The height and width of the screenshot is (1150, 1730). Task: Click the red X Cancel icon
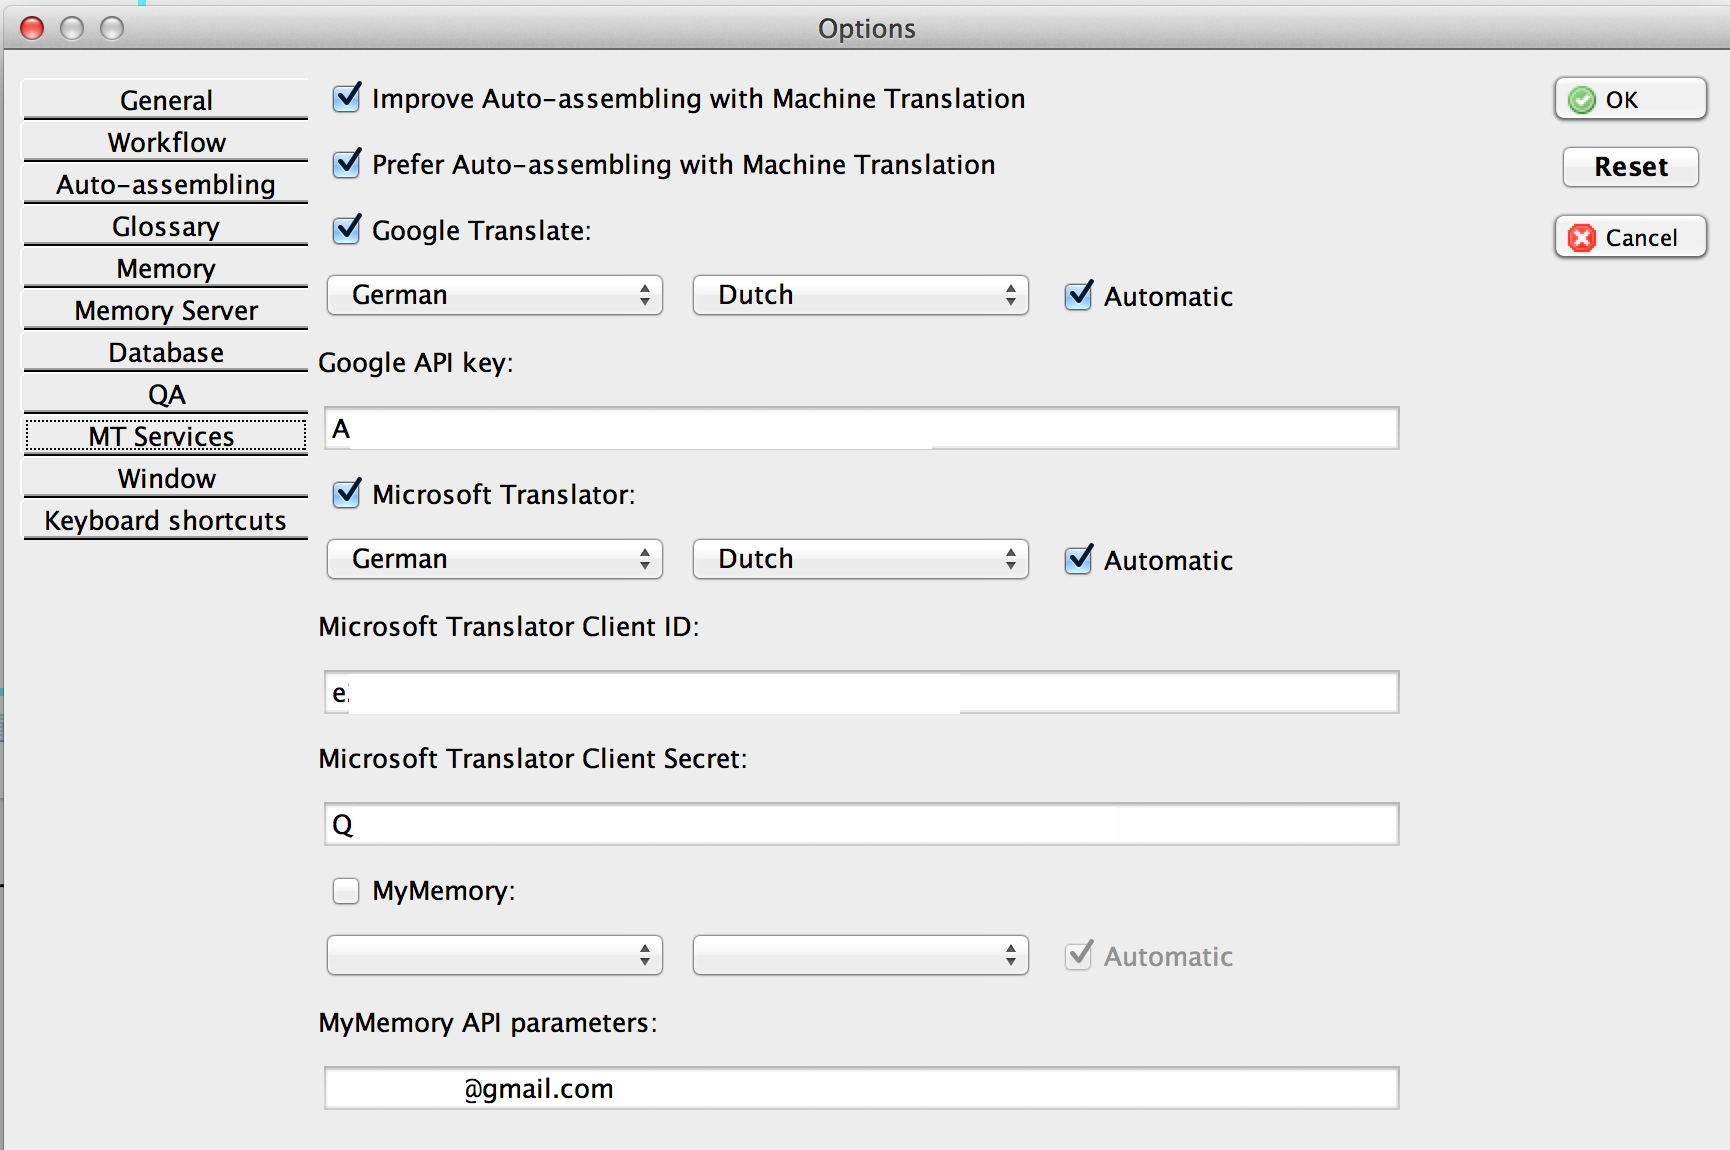tap(1582, 238)
